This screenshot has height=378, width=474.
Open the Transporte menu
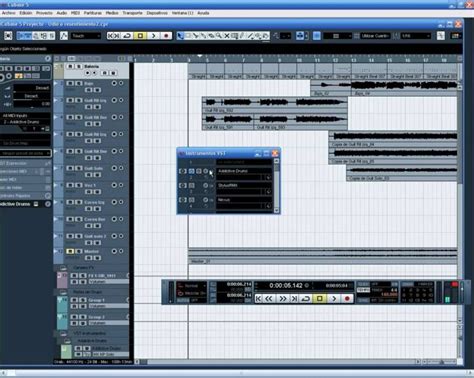[x=132, y=13]
